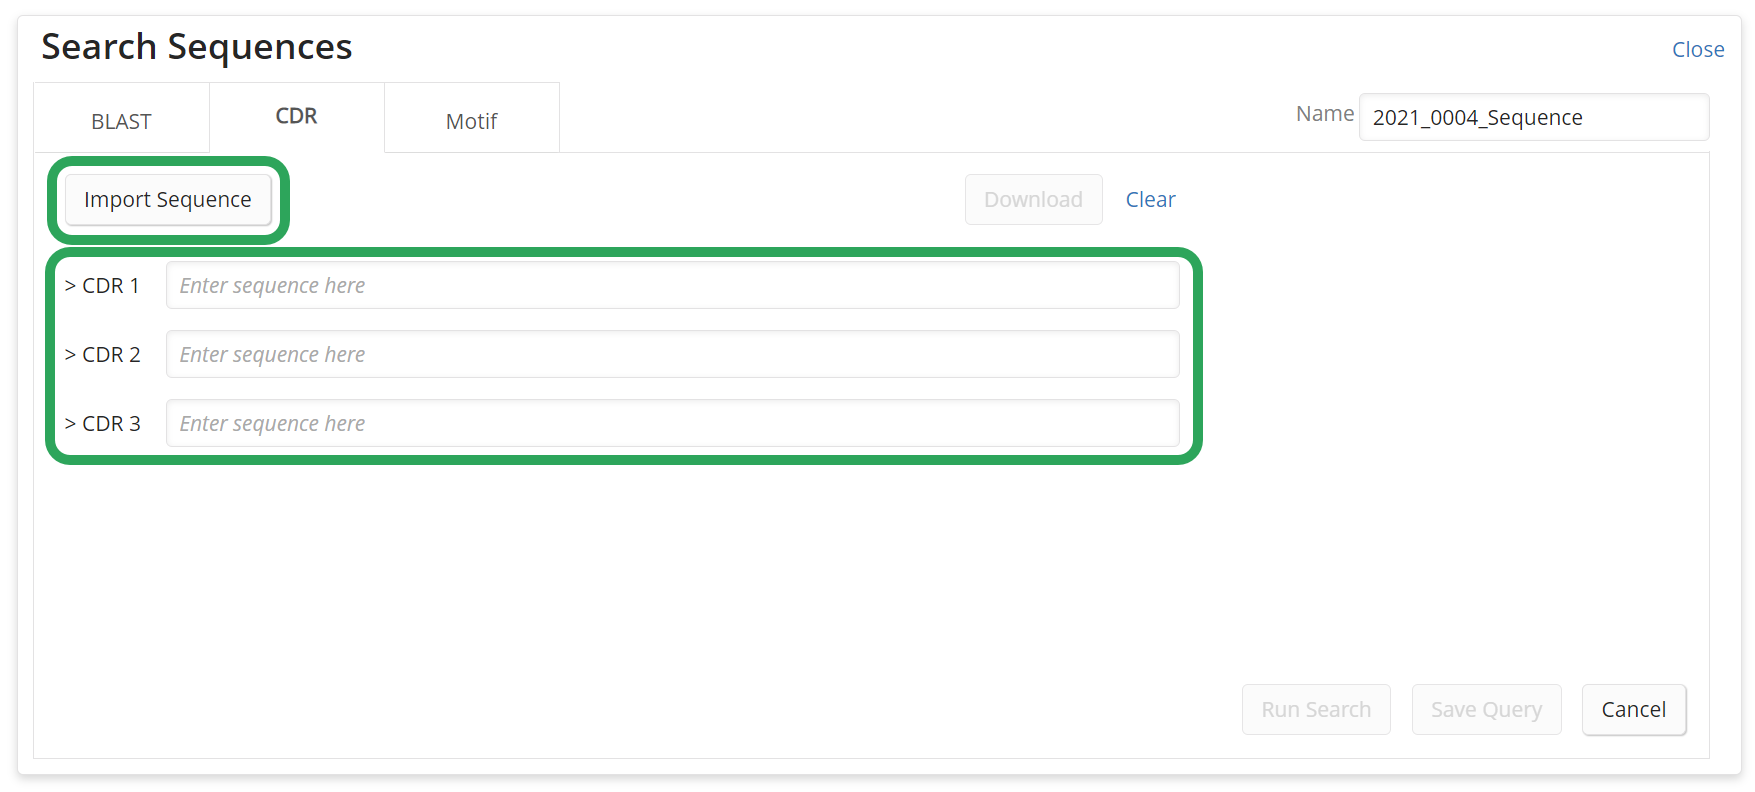1755x792 pixels.
Task: Click the Clear link
Action: coord(1150,199)
